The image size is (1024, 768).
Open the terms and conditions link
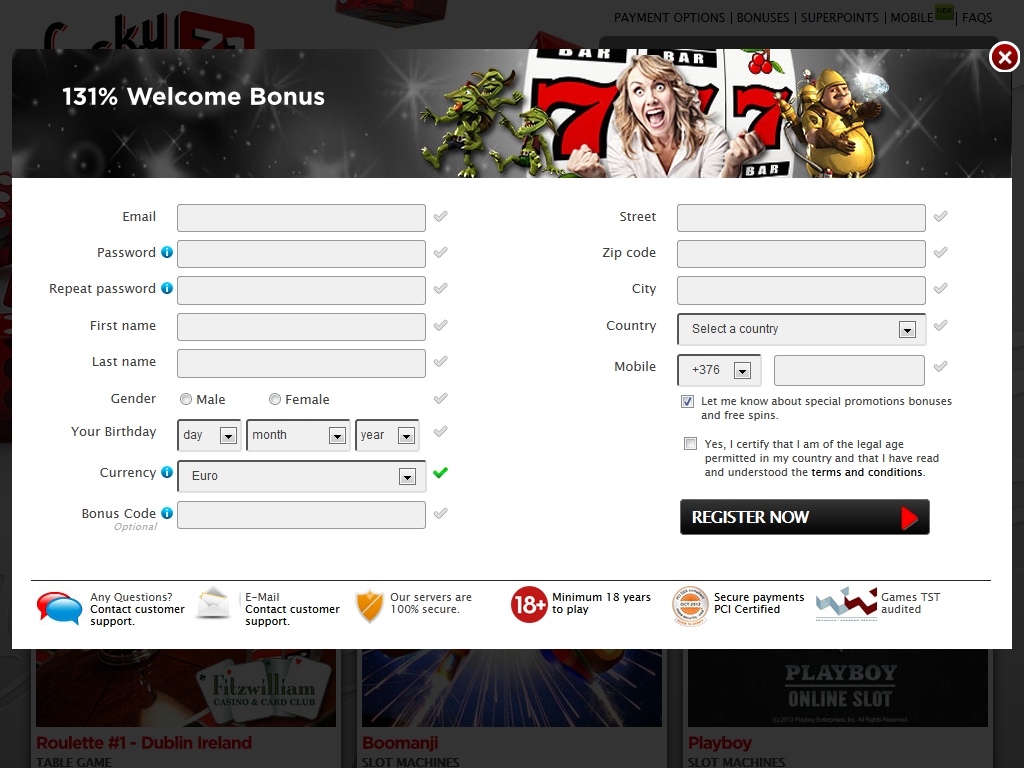[x=867, y=473]
